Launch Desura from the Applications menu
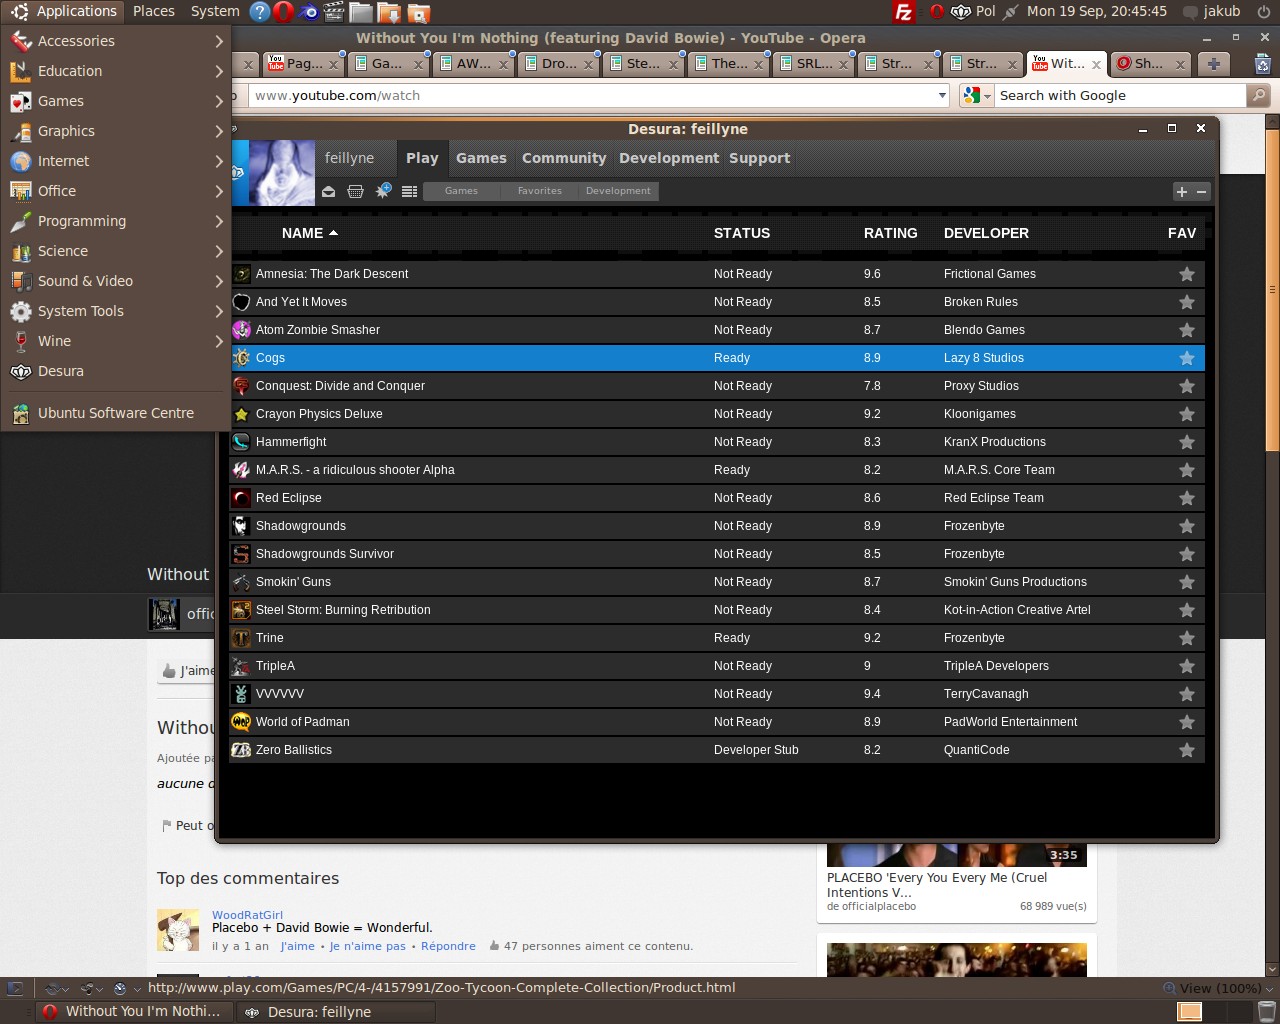This screenshot has width=1280, height=1024. click(116, 371)
